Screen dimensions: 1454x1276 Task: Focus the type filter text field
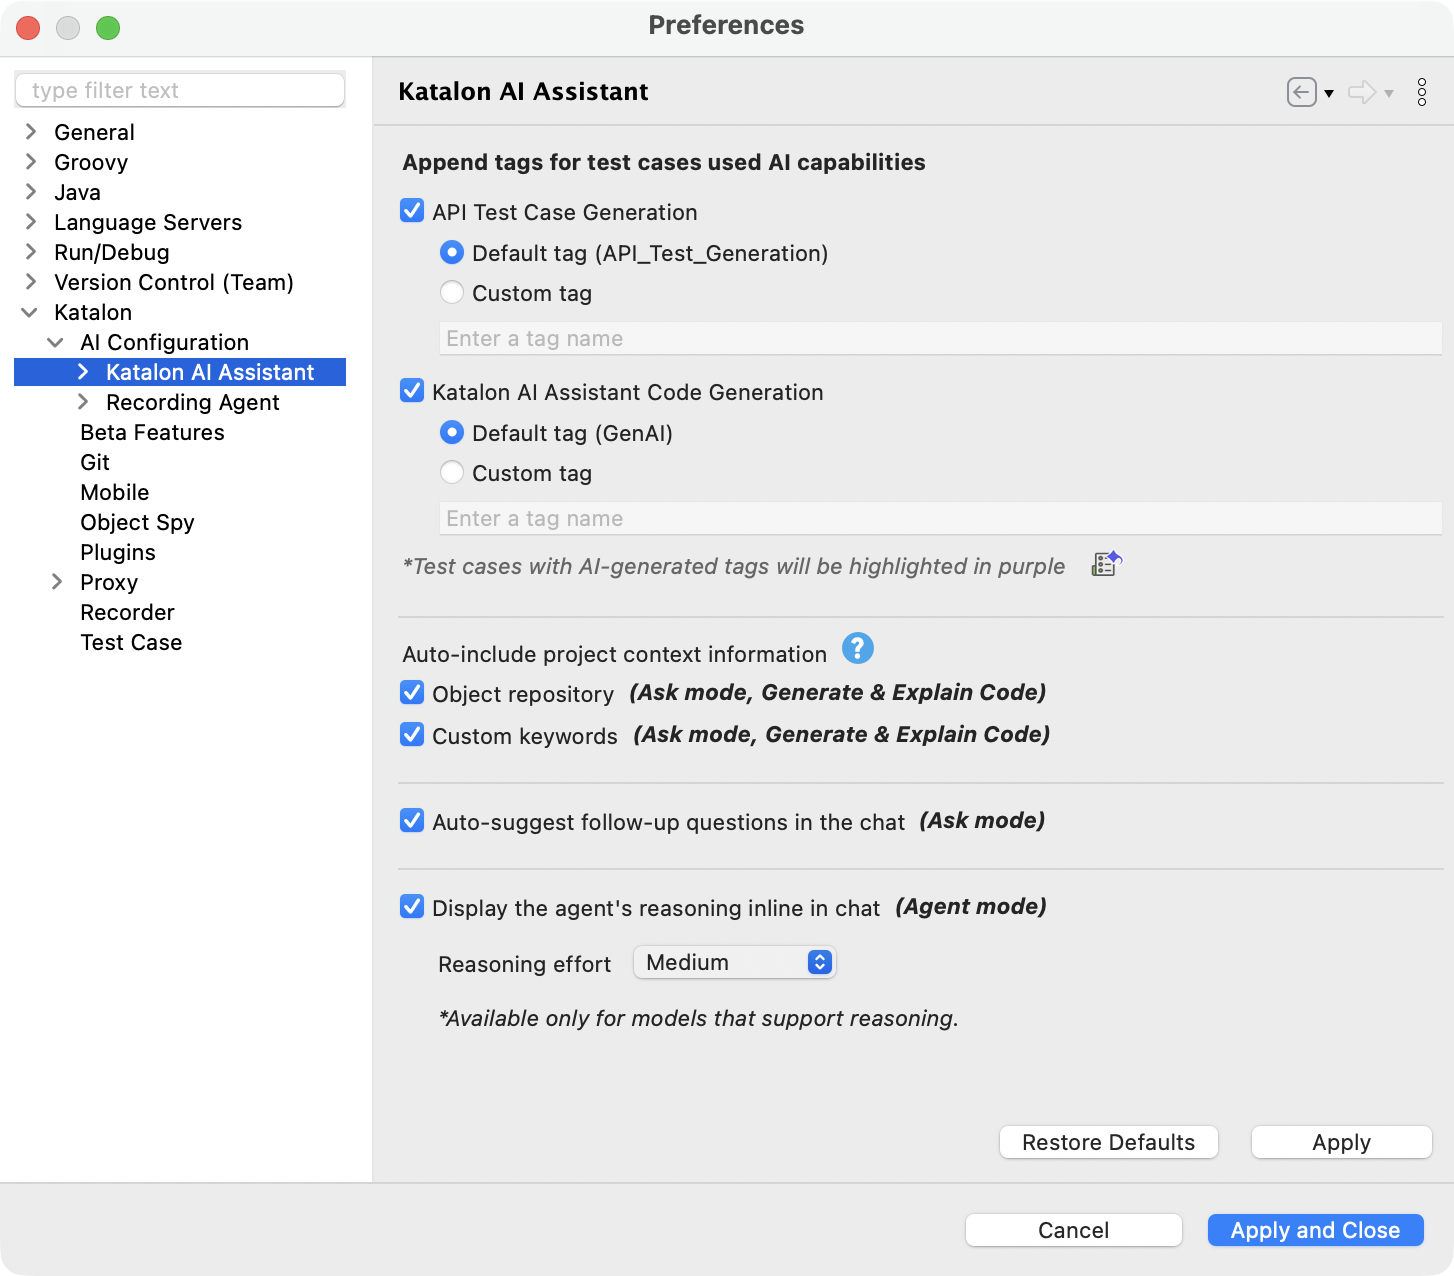[x=180, y=90]
